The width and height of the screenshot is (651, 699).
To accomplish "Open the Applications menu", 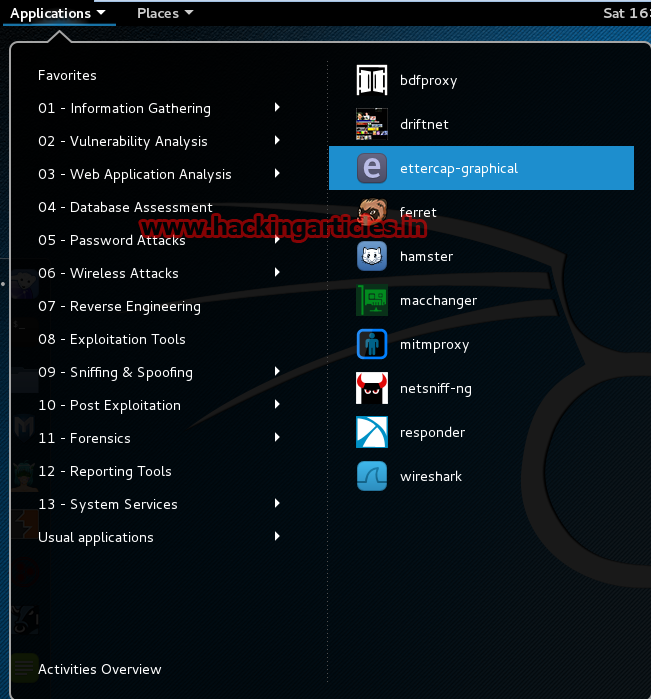I will click(x=58, y=13).
